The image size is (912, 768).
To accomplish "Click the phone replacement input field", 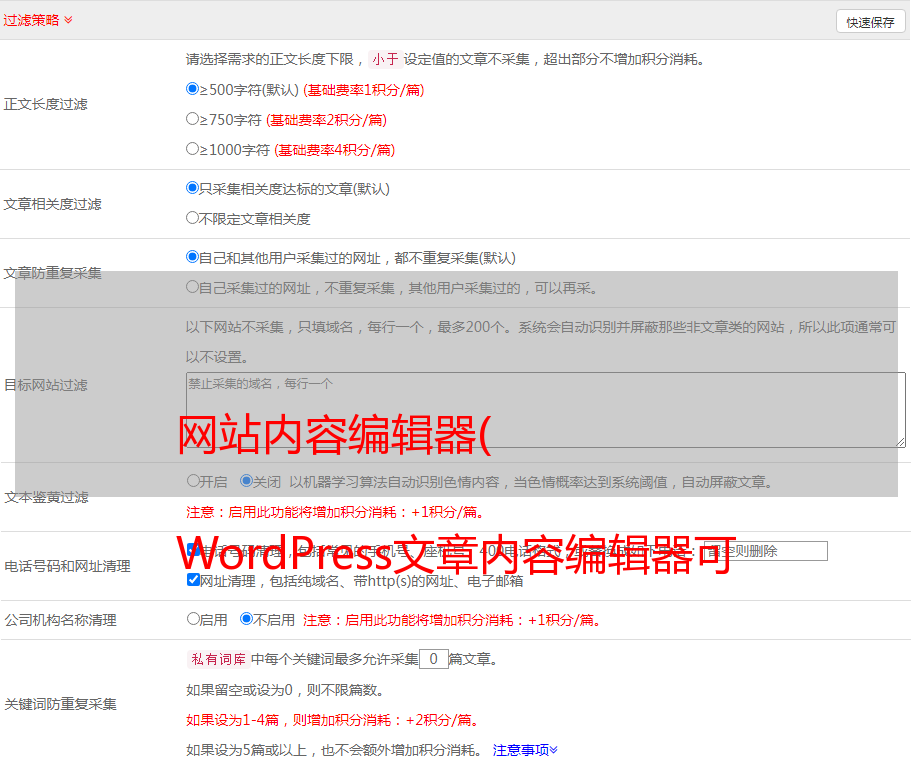I will tap(765, 551).
